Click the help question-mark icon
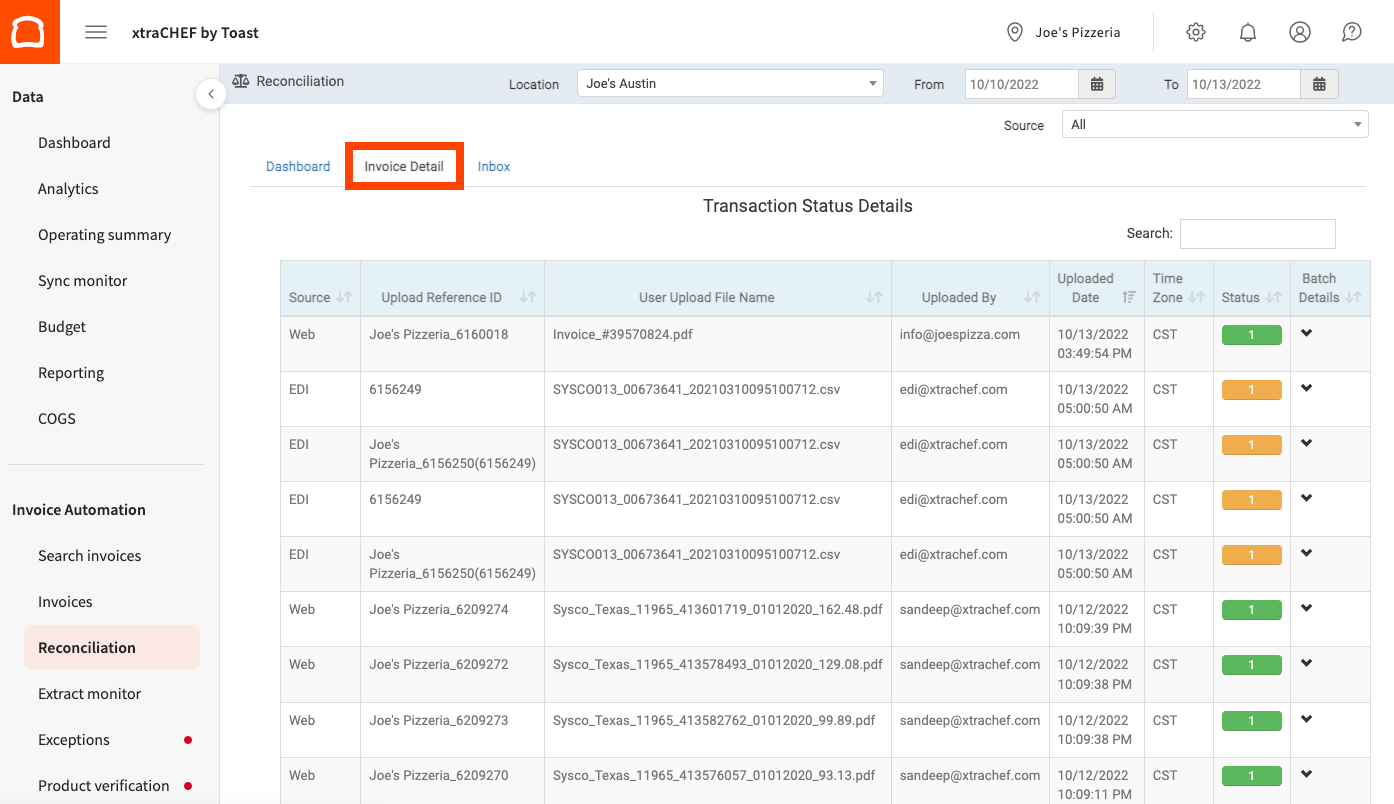The width and height of the screenshot is (1394, 804). coord(1351,31)
